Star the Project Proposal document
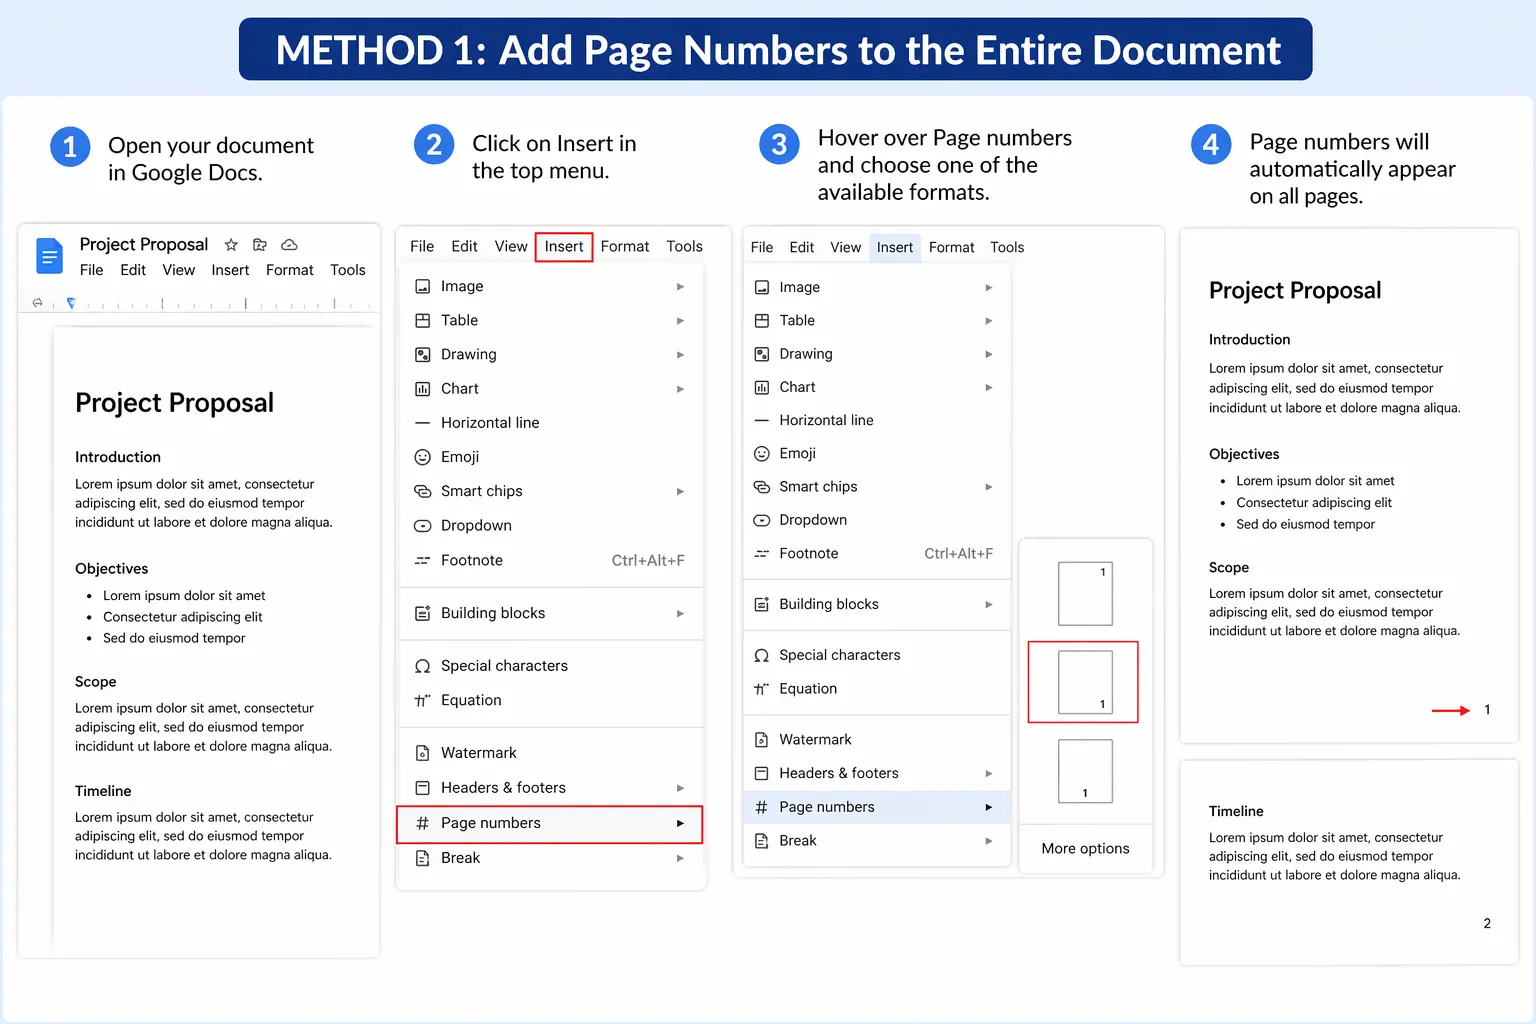Screen dimensions: 1536x1024 231,245
